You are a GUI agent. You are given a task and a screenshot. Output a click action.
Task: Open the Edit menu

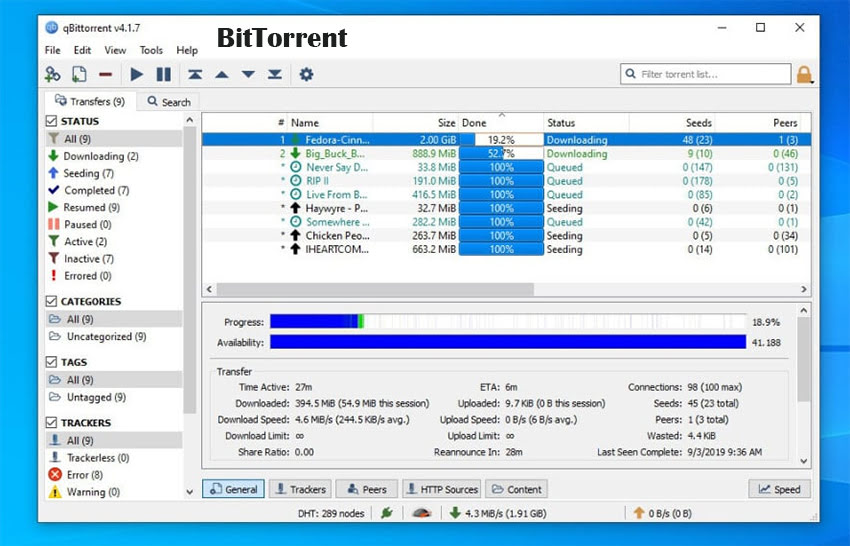pyautogui.click(x=82, y=50)
